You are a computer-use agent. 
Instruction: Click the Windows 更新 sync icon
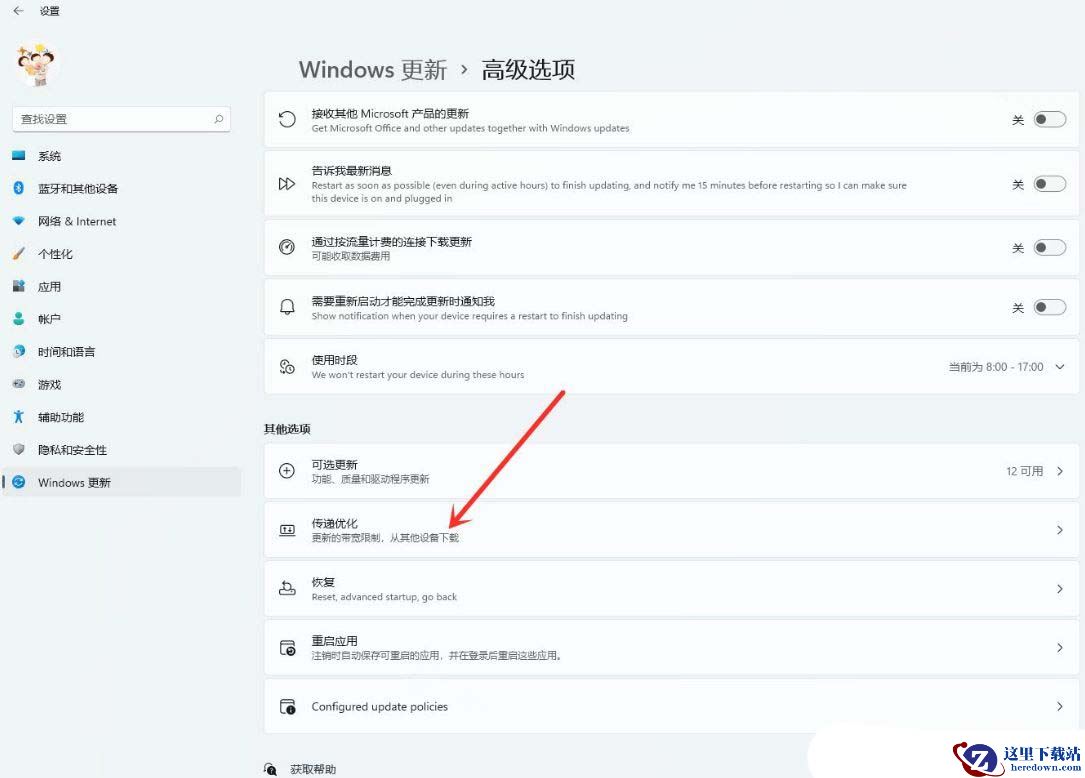point(19,482)
